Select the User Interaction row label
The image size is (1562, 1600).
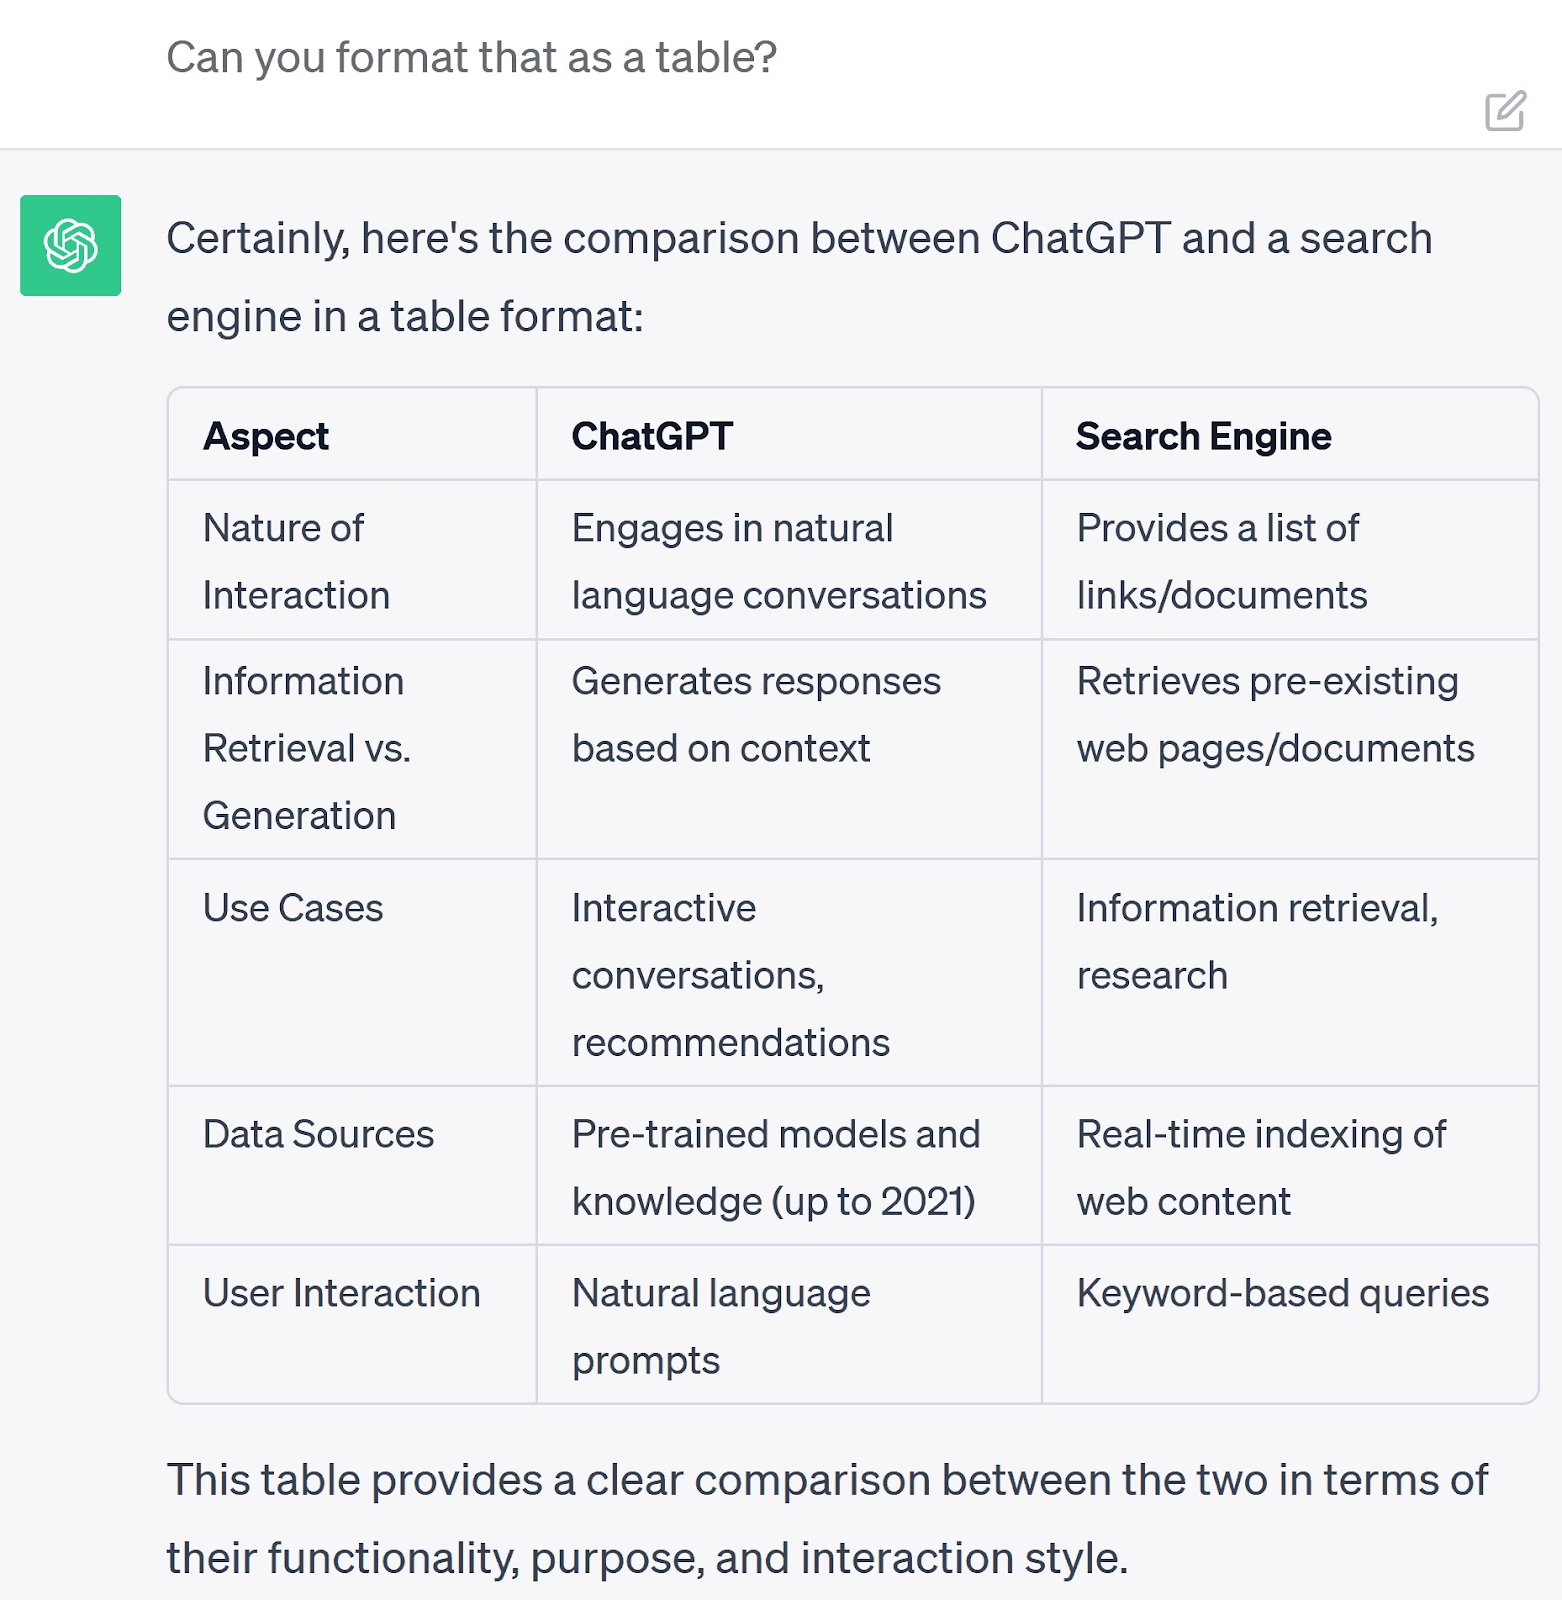[x=341, y=1293]
